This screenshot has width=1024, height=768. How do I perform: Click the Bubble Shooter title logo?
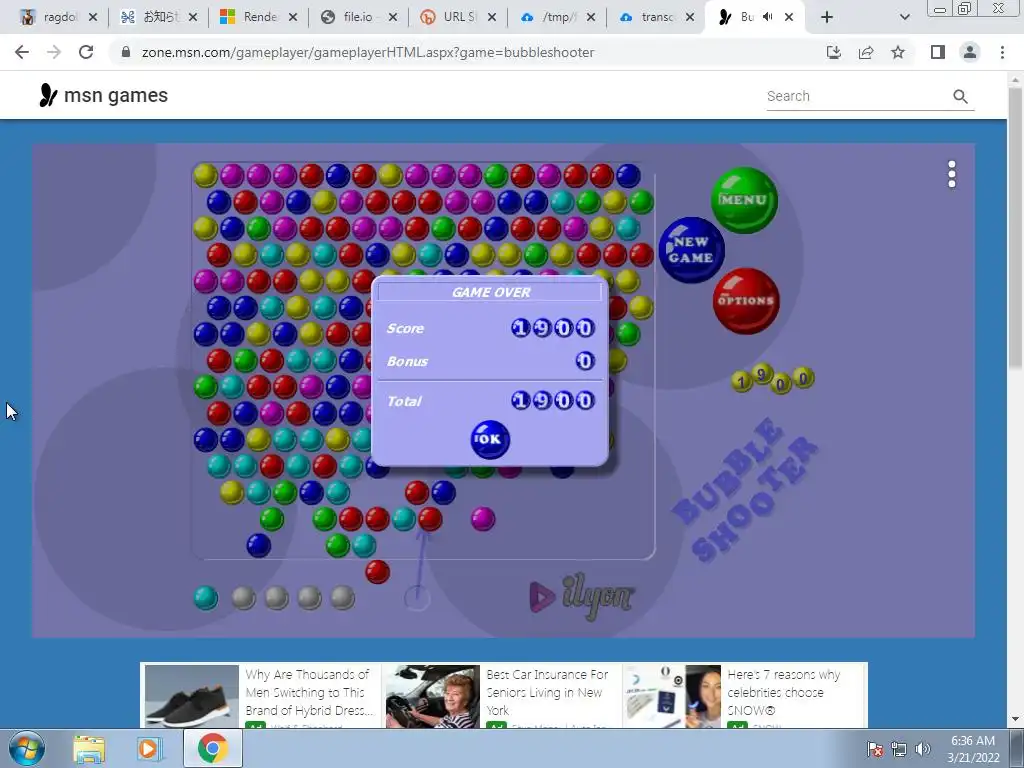[746, 491]
